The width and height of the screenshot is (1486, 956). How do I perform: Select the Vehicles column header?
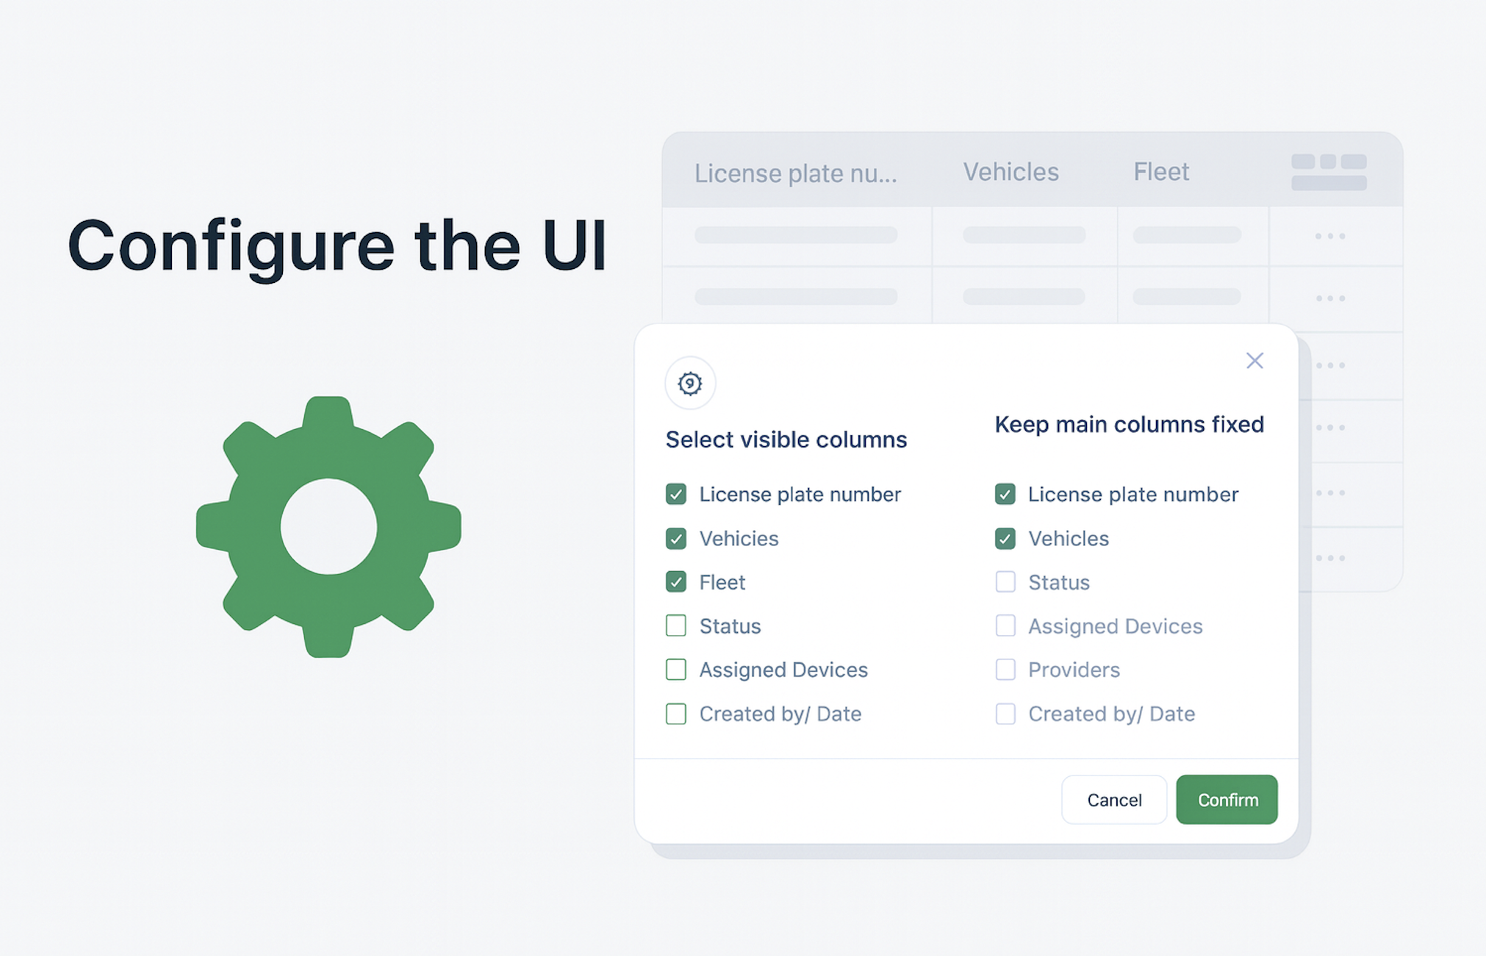[1010, 171]
